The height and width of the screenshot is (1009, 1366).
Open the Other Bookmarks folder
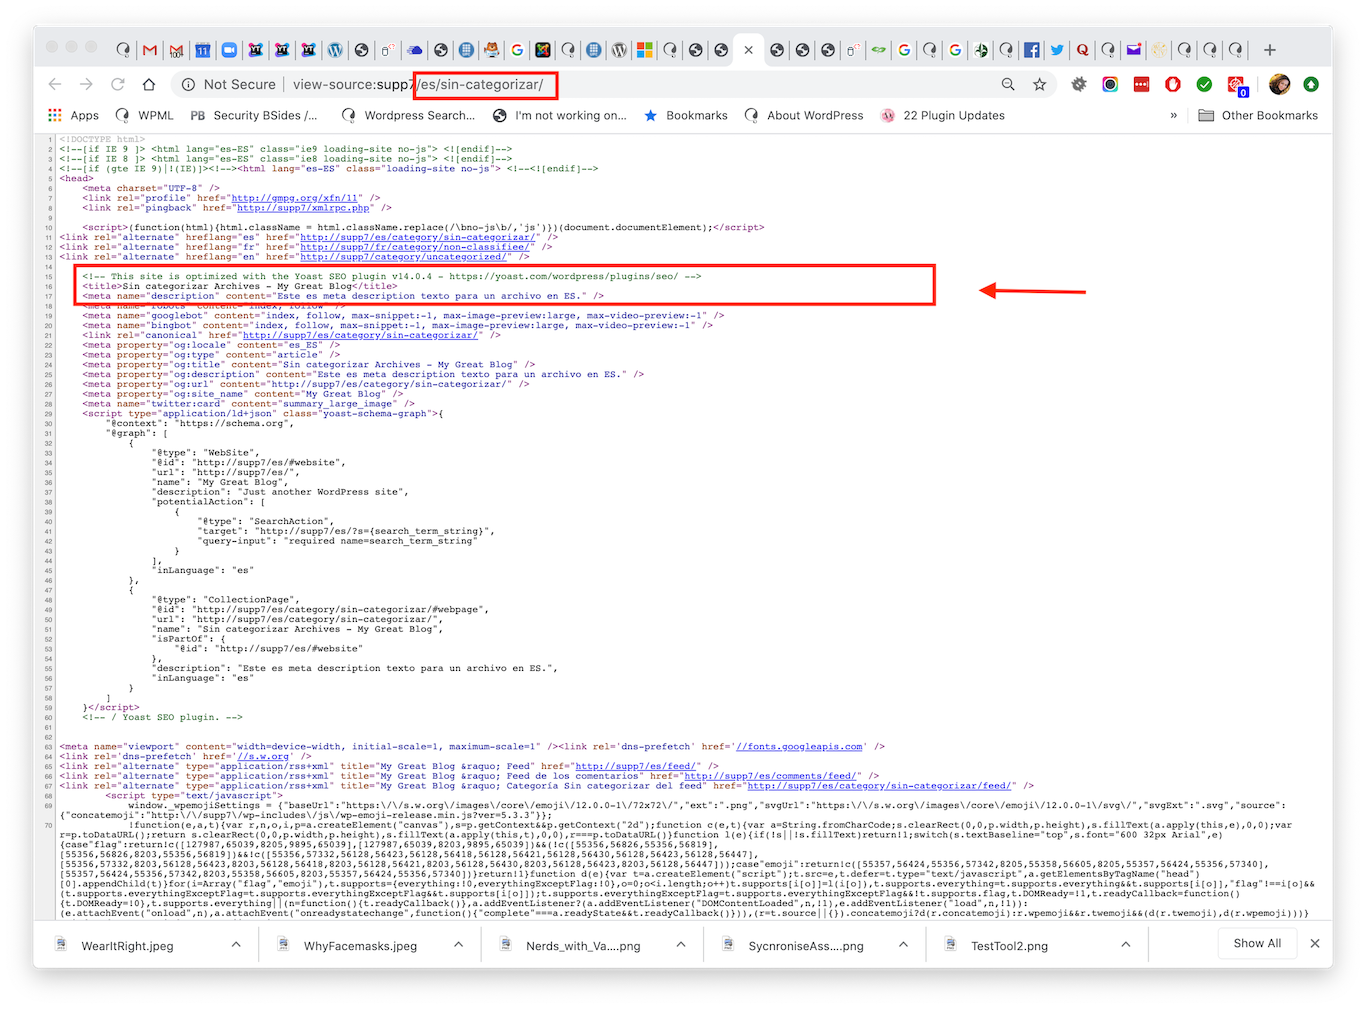tap(1258, 116)
